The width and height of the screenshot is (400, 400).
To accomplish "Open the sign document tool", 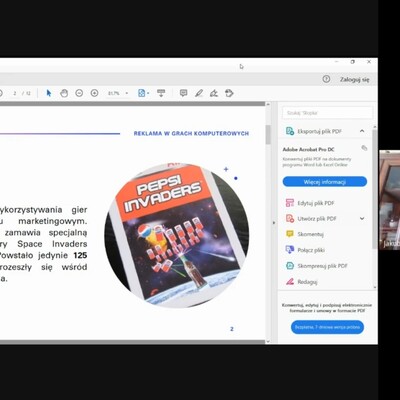I will click(214, 93).
